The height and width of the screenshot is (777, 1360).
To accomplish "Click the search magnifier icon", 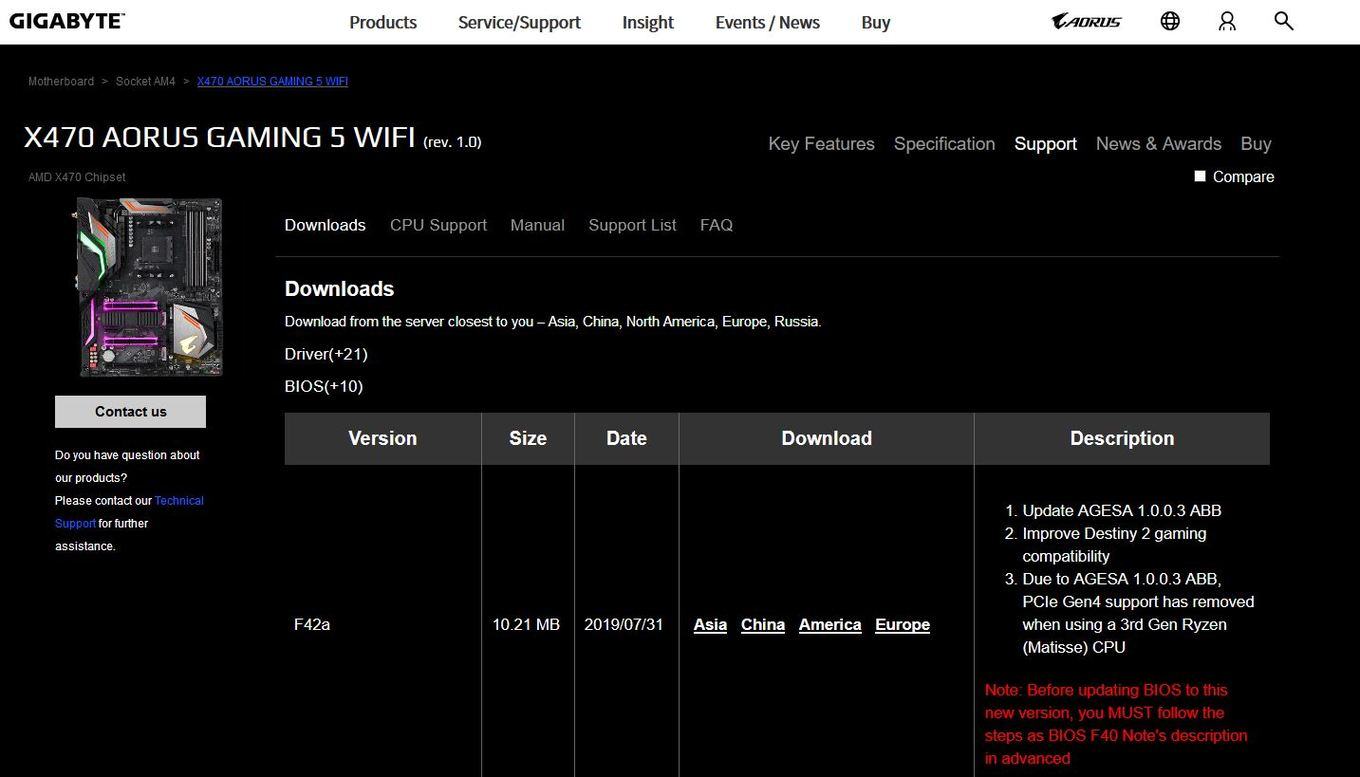I will [1284, 21].
